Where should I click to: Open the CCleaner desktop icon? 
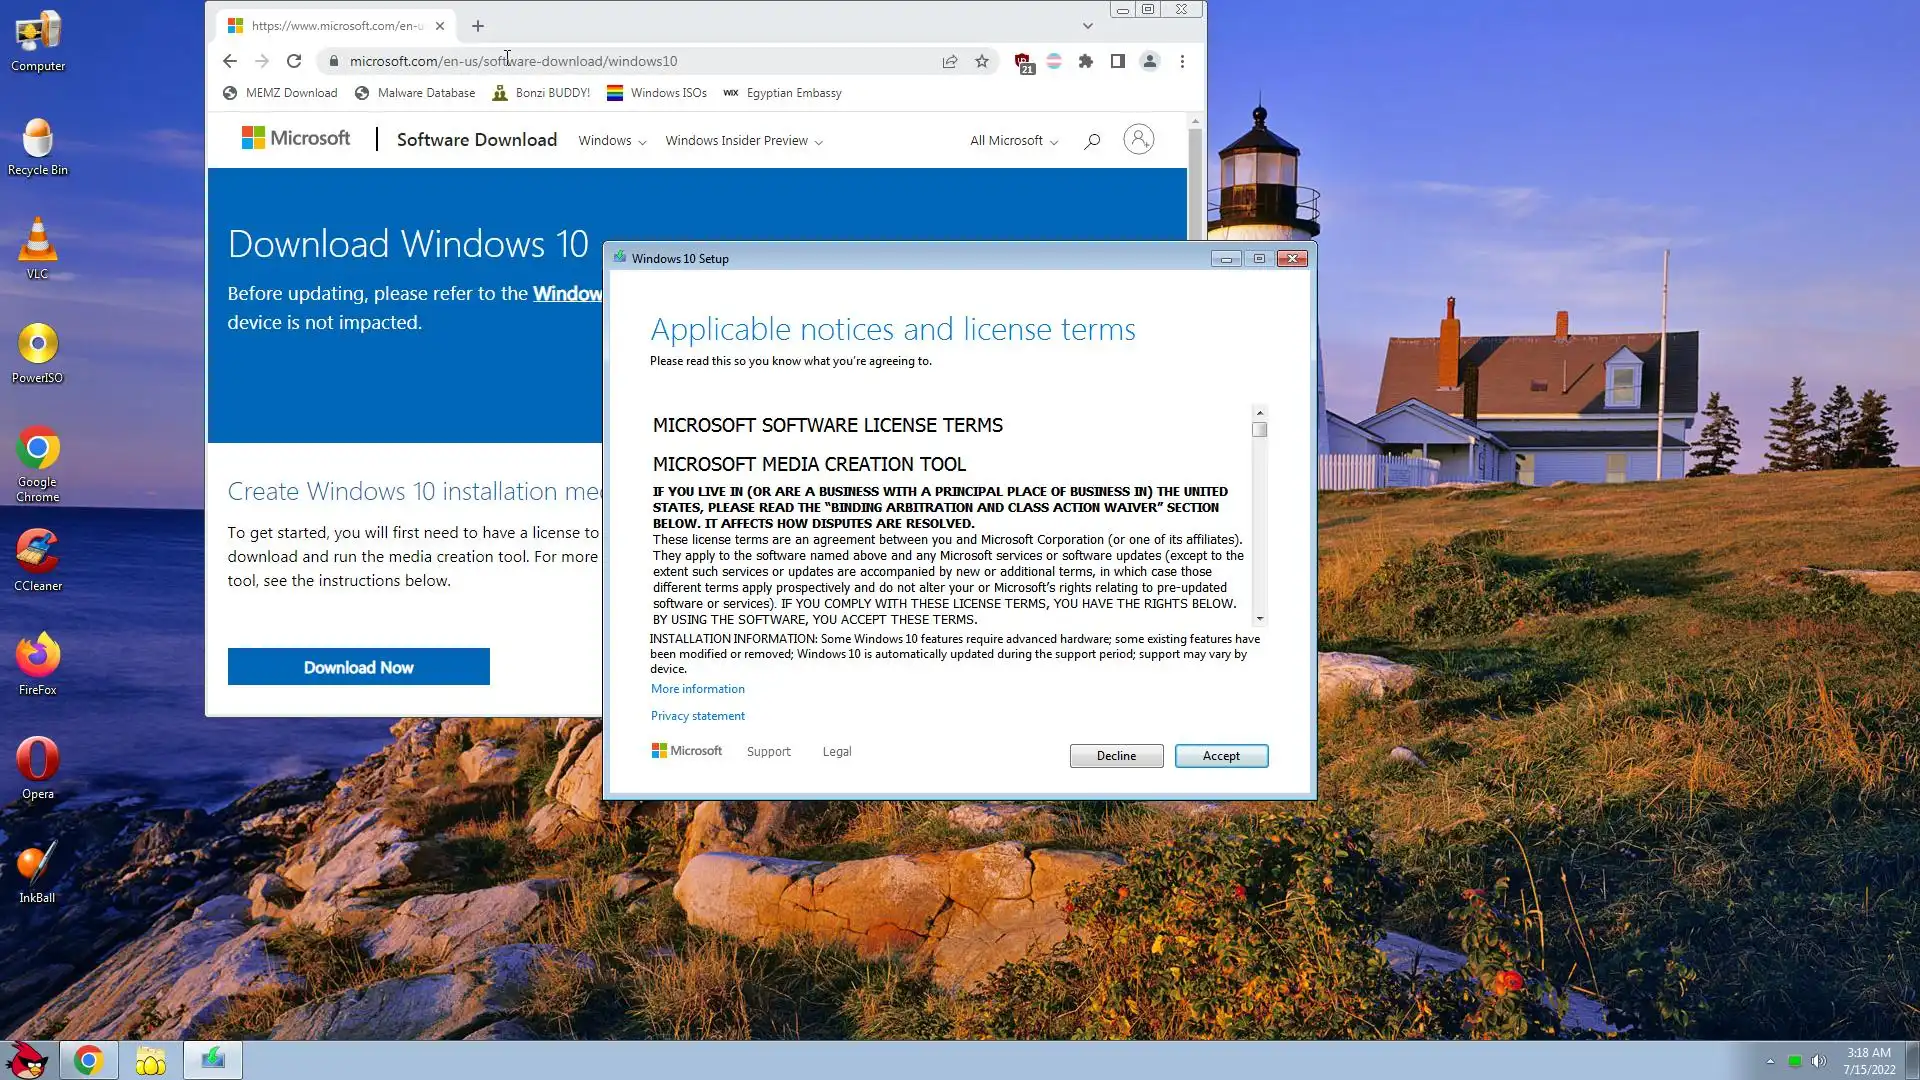[x=38, y=558]
